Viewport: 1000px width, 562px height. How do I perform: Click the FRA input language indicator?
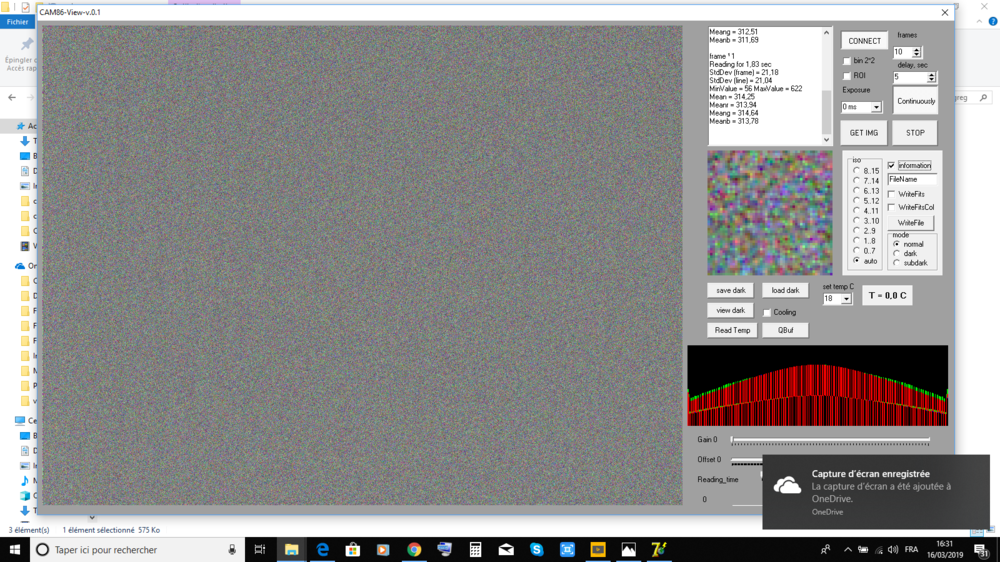(x=911, y=549)
